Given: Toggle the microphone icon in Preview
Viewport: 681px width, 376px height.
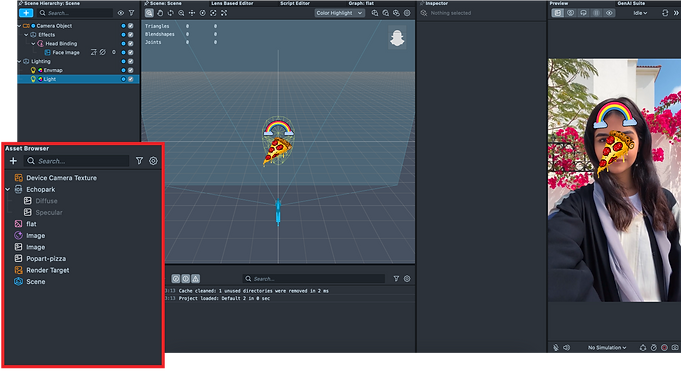Looking at the screenshot, I should (x=556, y=348).
